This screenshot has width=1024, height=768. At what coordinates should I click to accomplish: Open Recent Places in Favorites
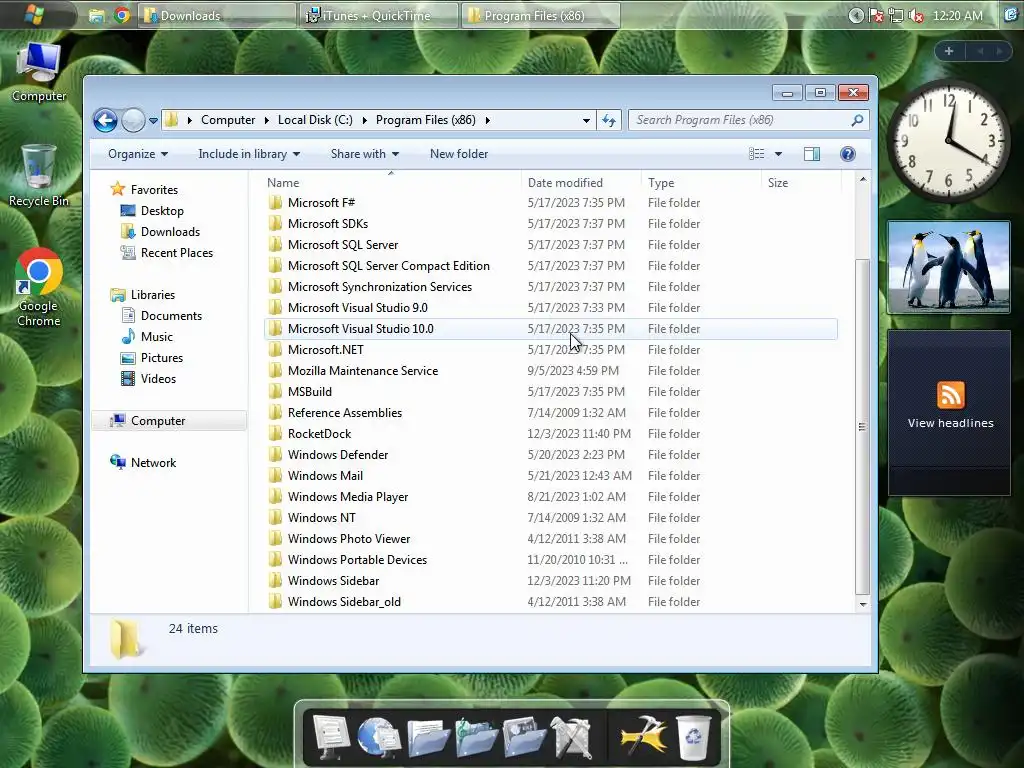pos(176,253)
